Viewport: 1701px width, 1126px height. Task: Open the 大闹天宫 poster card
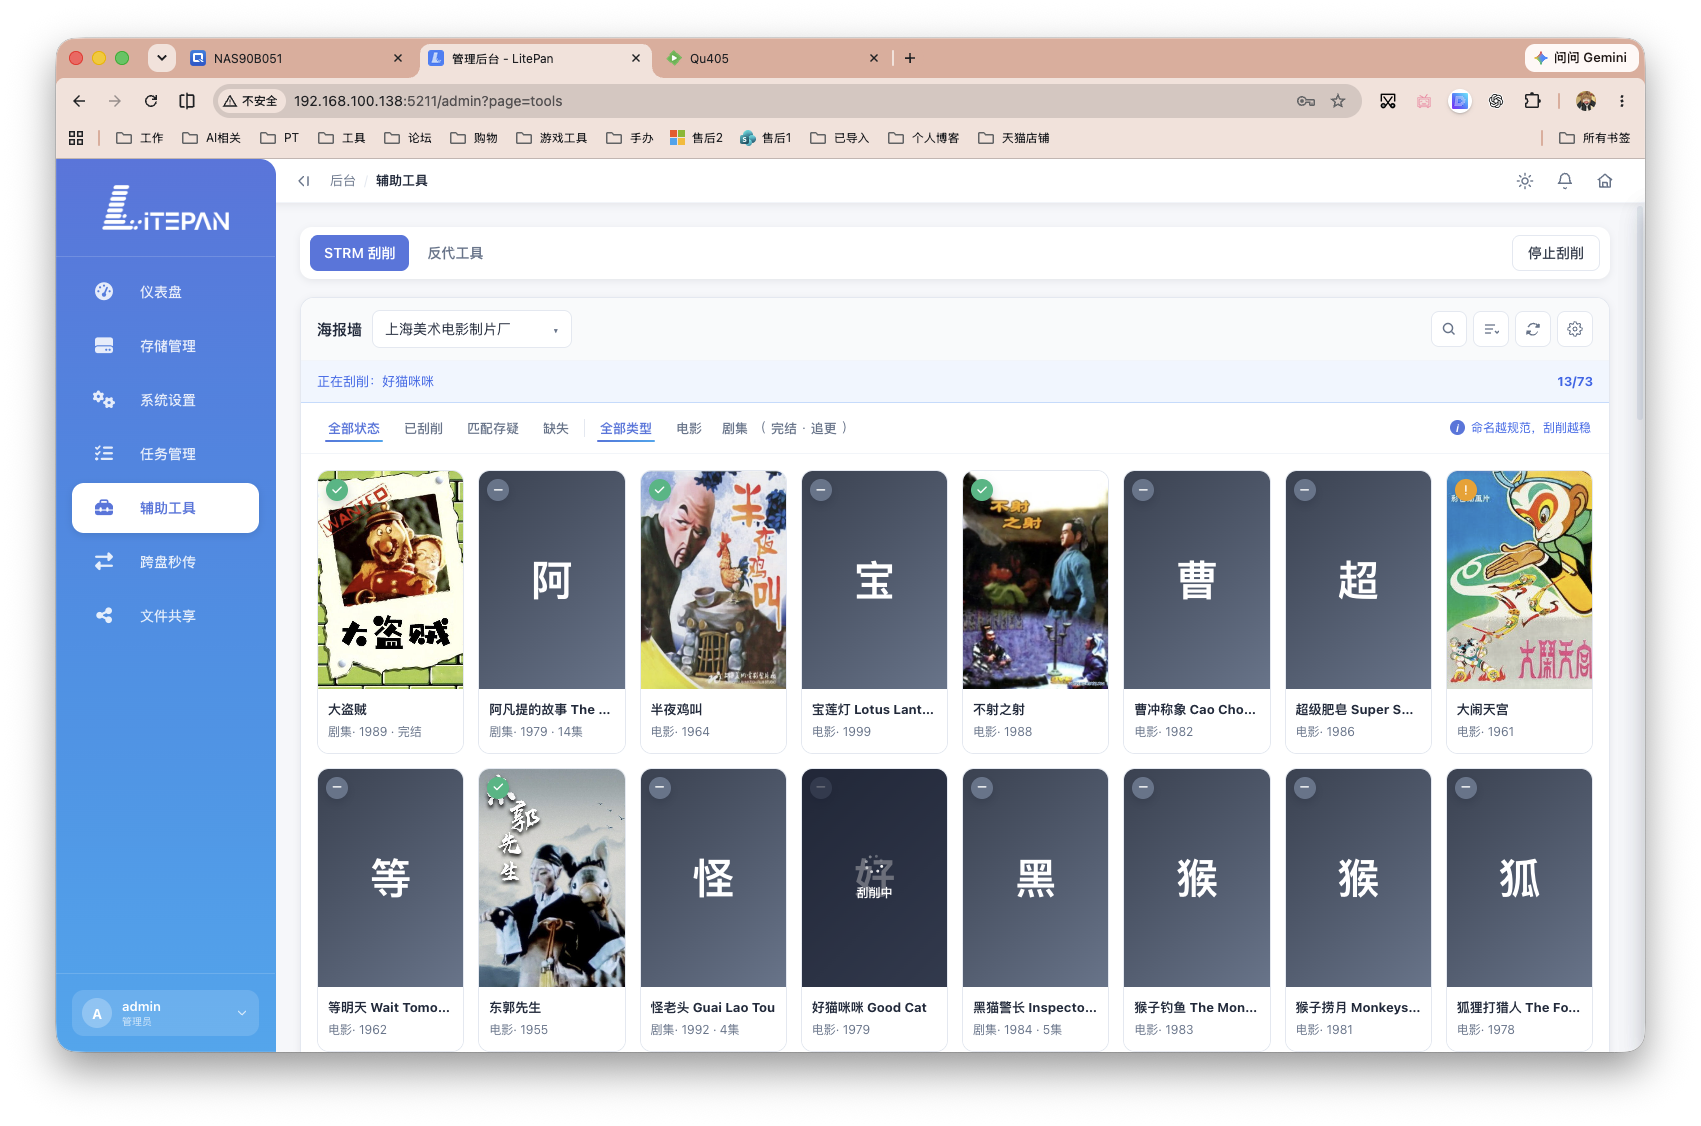1519,611
